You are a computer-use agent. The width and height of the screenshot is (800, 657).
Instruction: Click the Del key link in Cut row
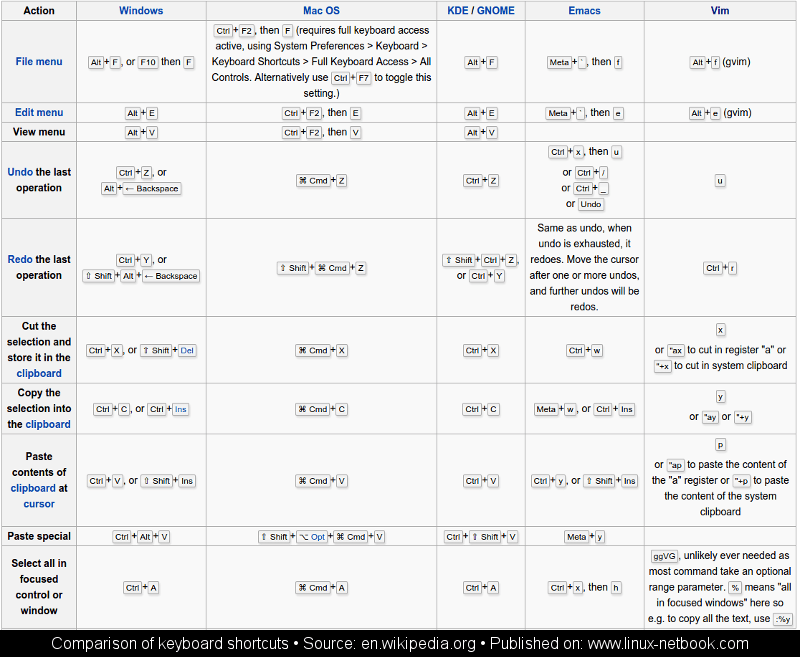click(187, 350)
